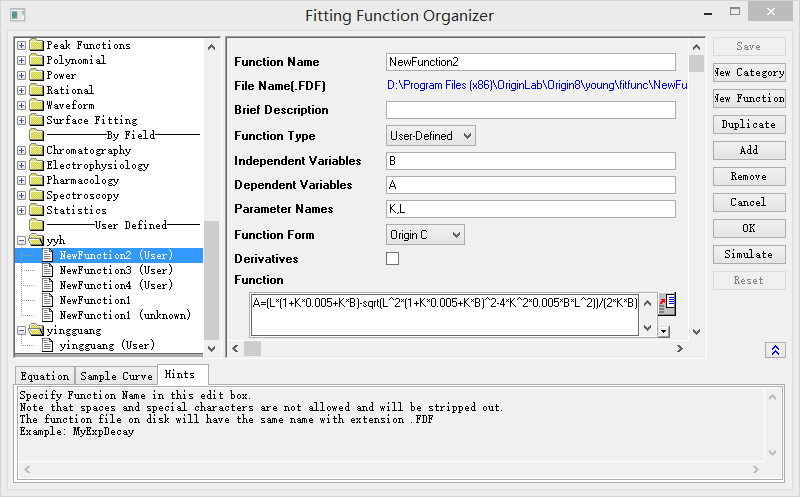This screenshot has width=800, height=497.
Task: Expand the Chromatography category
Action: (x=22, y=150)
